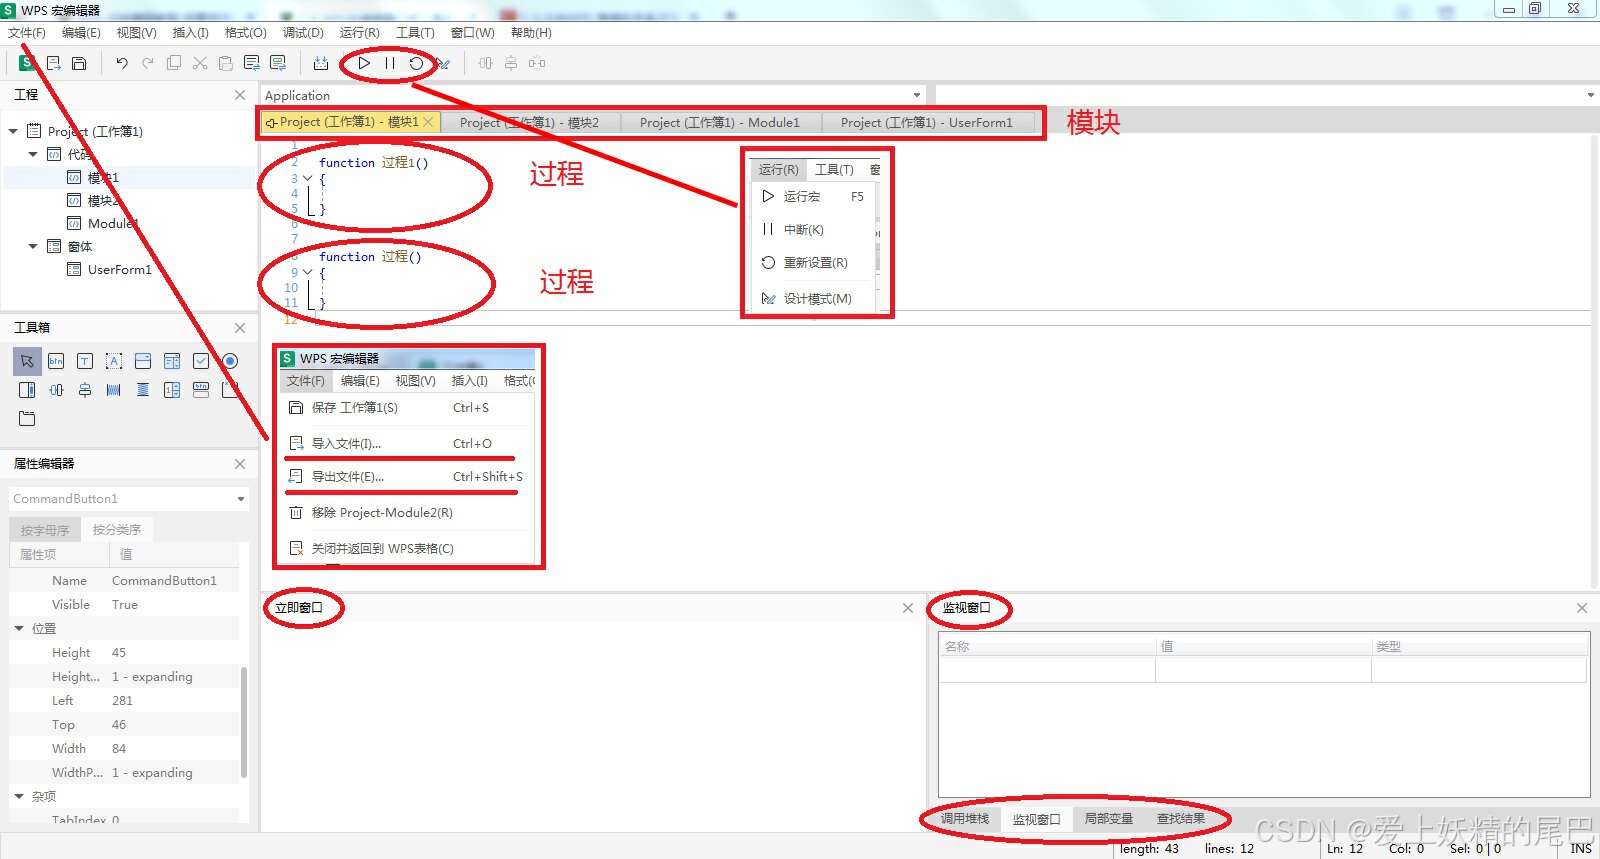
Task: Close the 模块1 editor tab
Action: [x=428, y=122]
